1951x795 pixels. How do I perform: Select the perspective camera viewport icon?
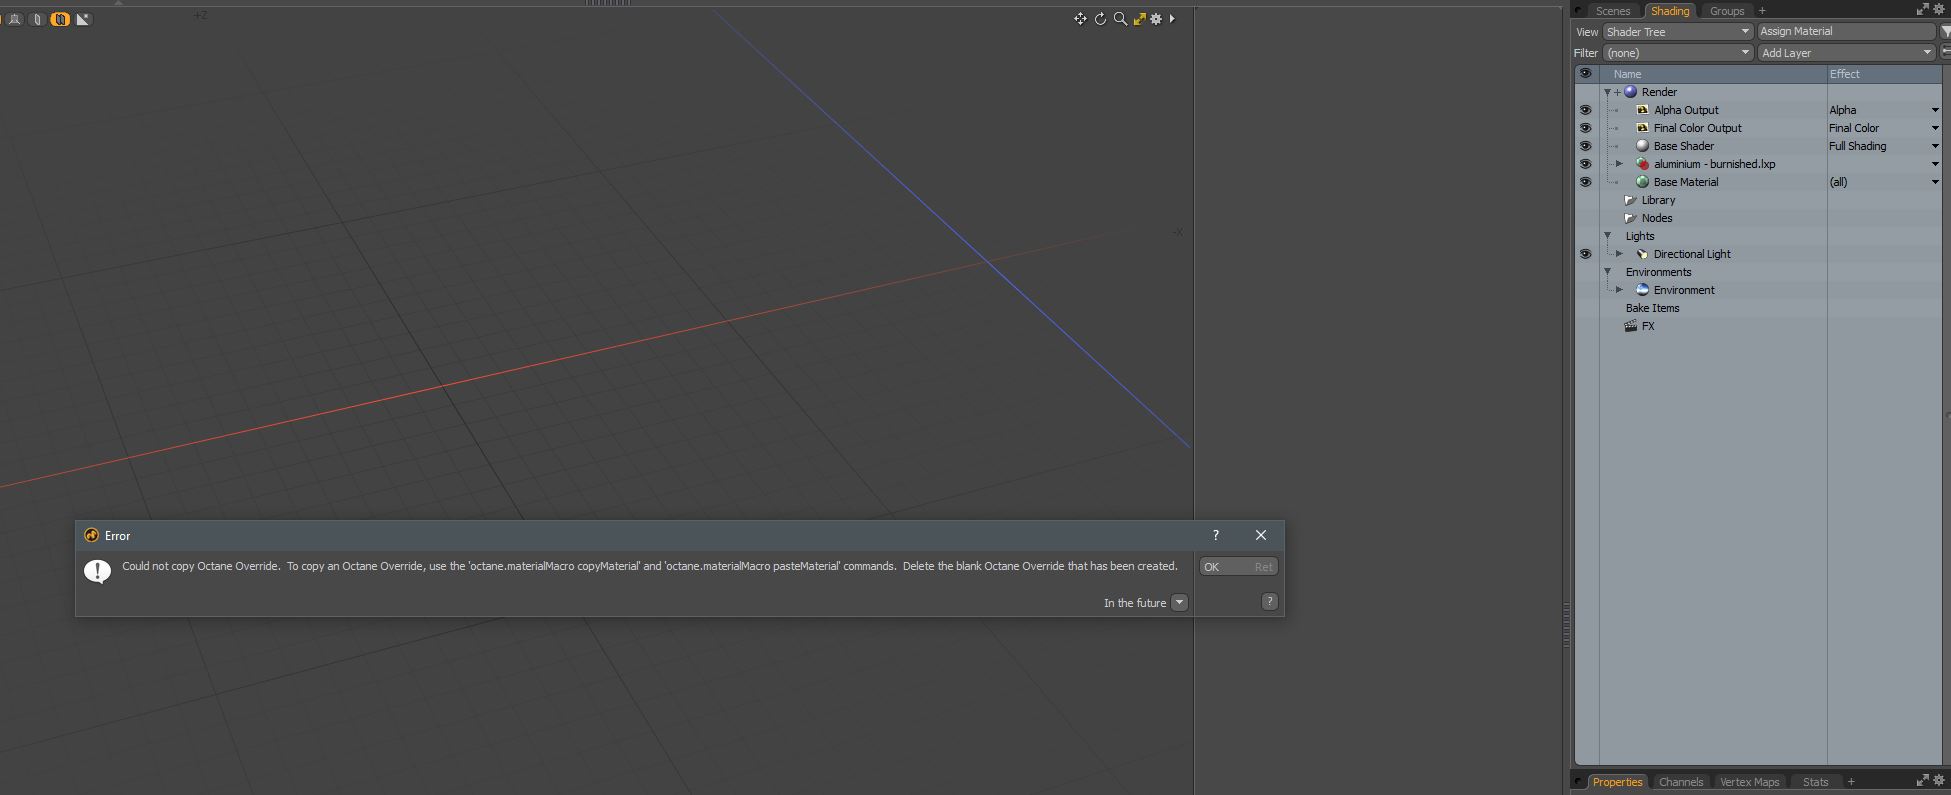click(x=15, y=19)
